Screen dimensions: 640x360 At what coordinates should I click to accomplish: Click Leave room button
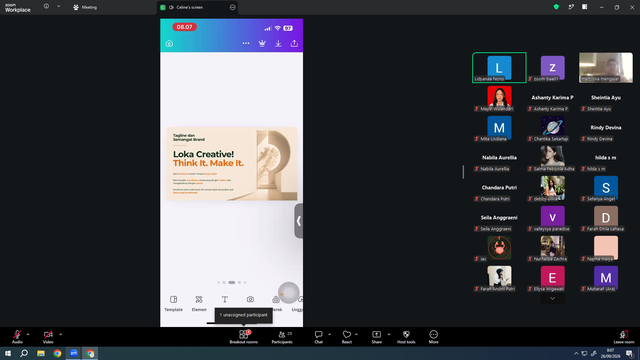(624, 337)
